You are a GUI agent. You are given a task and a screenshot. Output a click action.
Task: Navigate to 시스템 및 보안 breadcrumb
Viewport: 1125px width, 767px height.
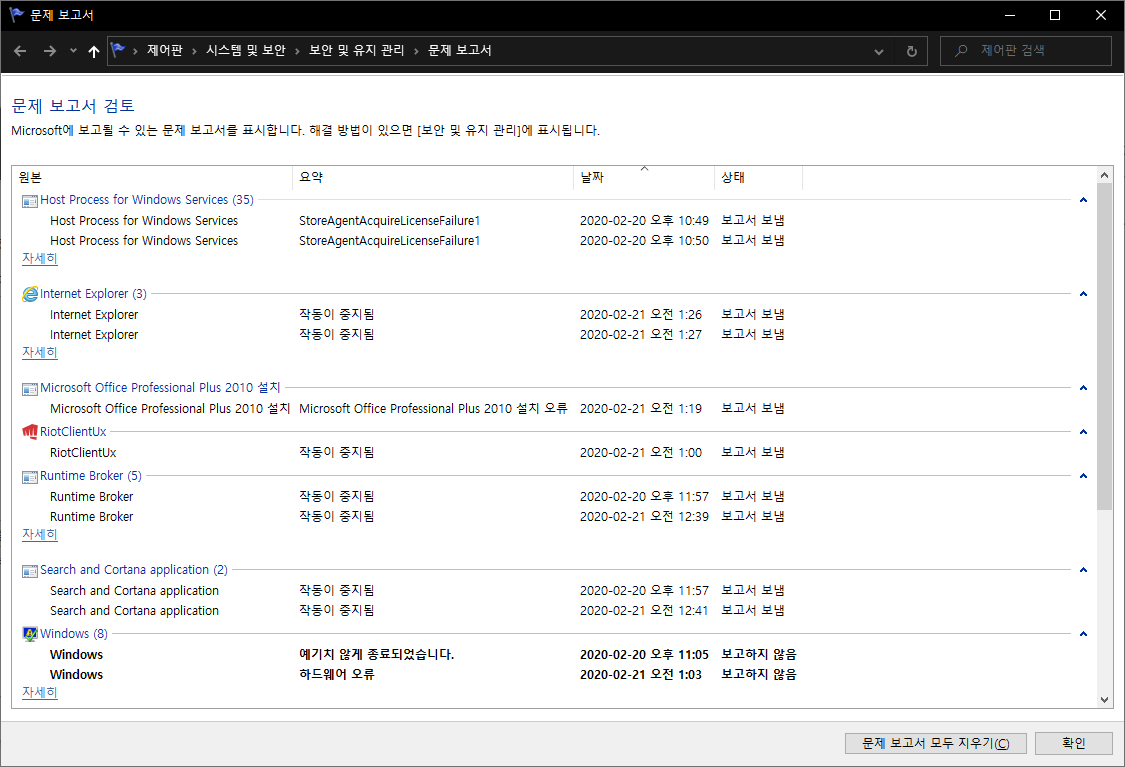click(x=246, y=50)
